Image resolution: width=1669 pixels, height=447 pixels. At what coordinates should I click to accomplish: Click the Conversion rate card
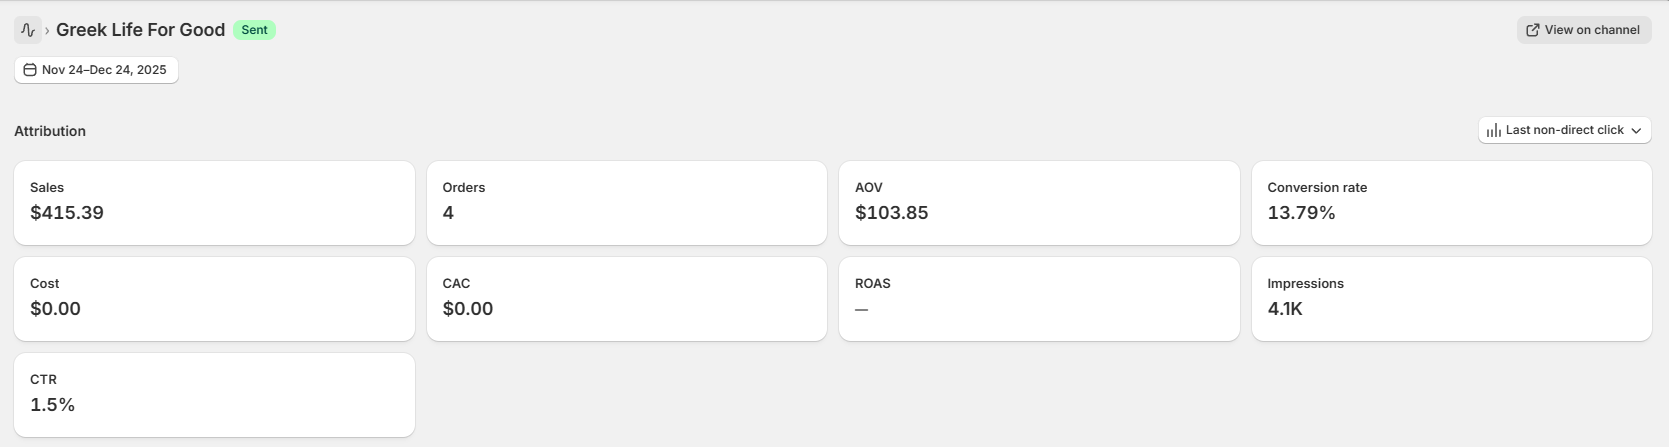coord(1451,202)
